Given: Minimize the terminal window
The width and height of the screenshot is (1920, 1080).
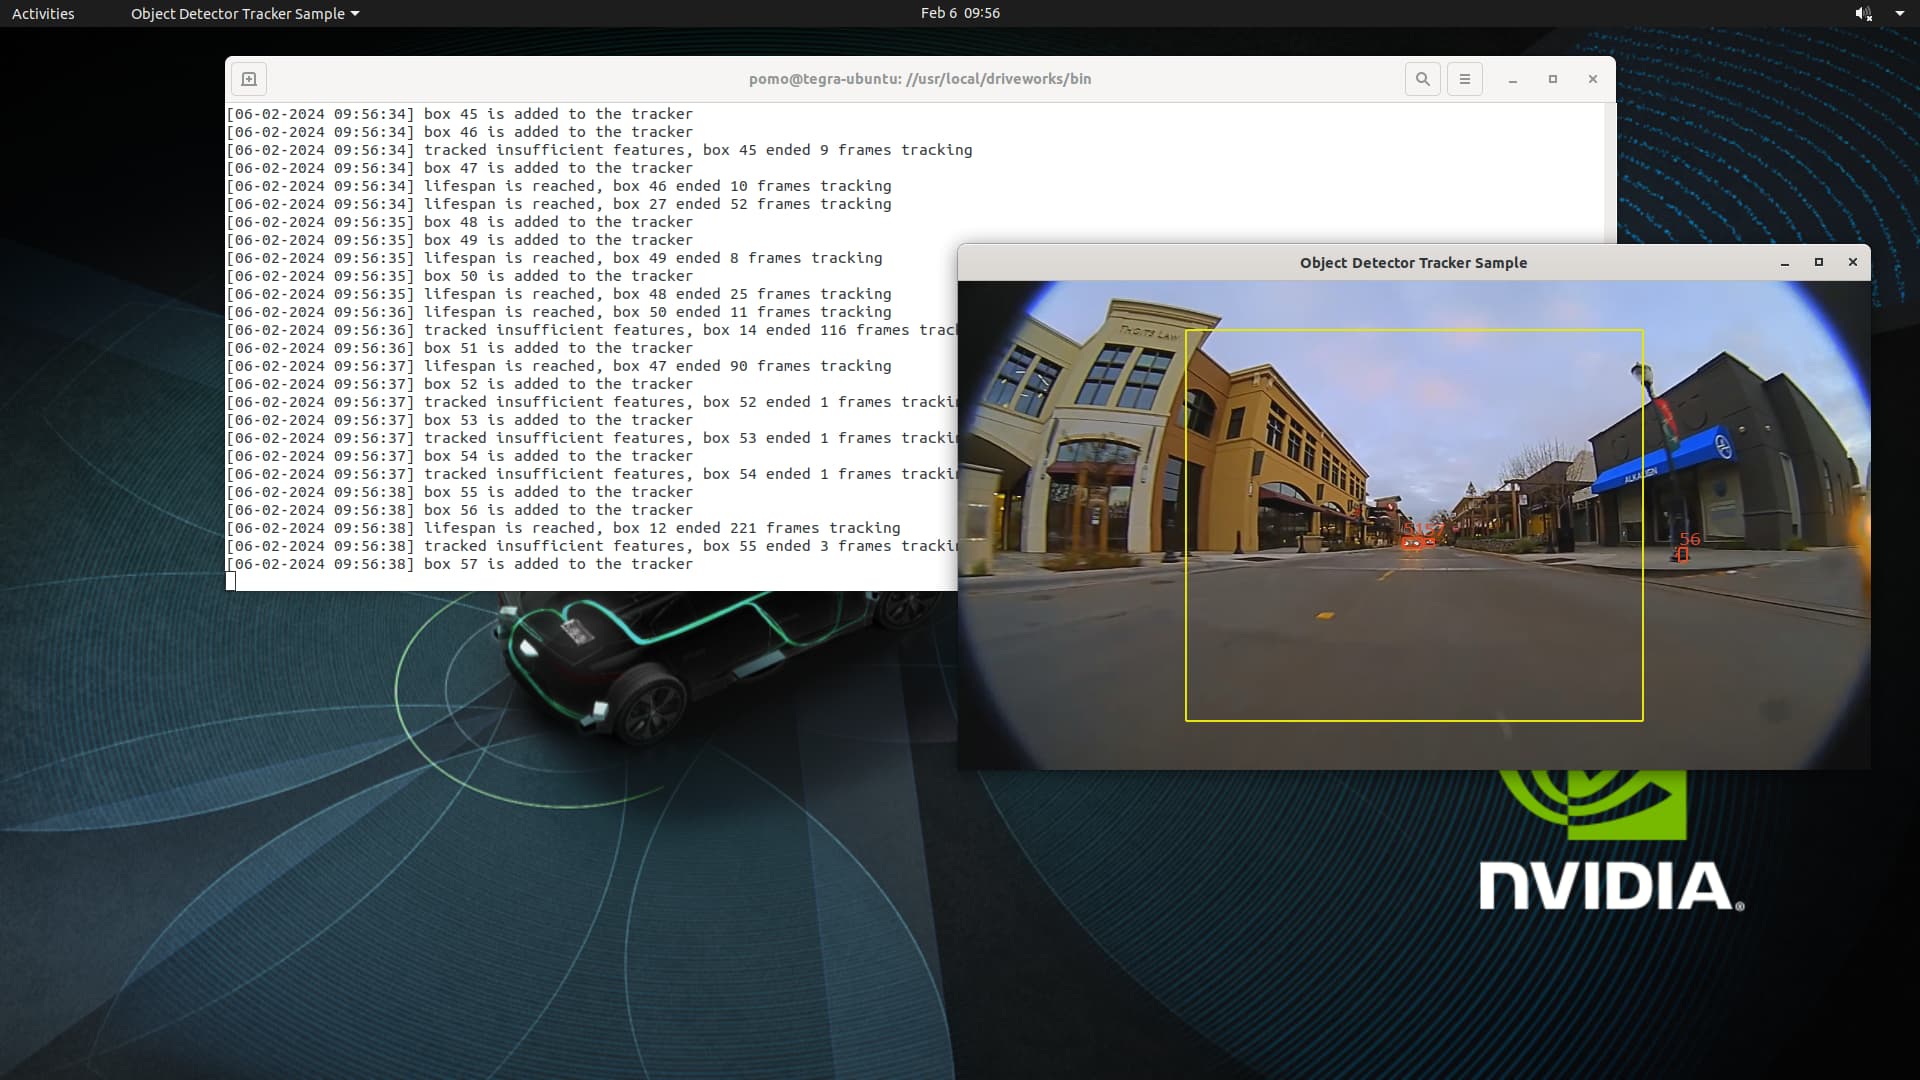Looking at the screenshot, I should coord(1513,79).
